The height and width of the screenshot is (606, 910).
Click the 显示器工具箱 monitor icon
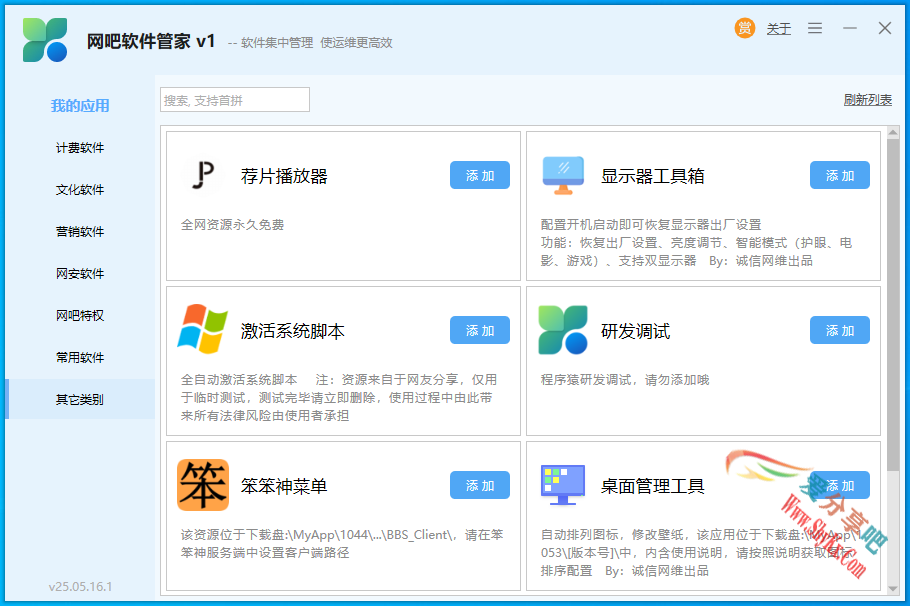click(x=563, y=175)
